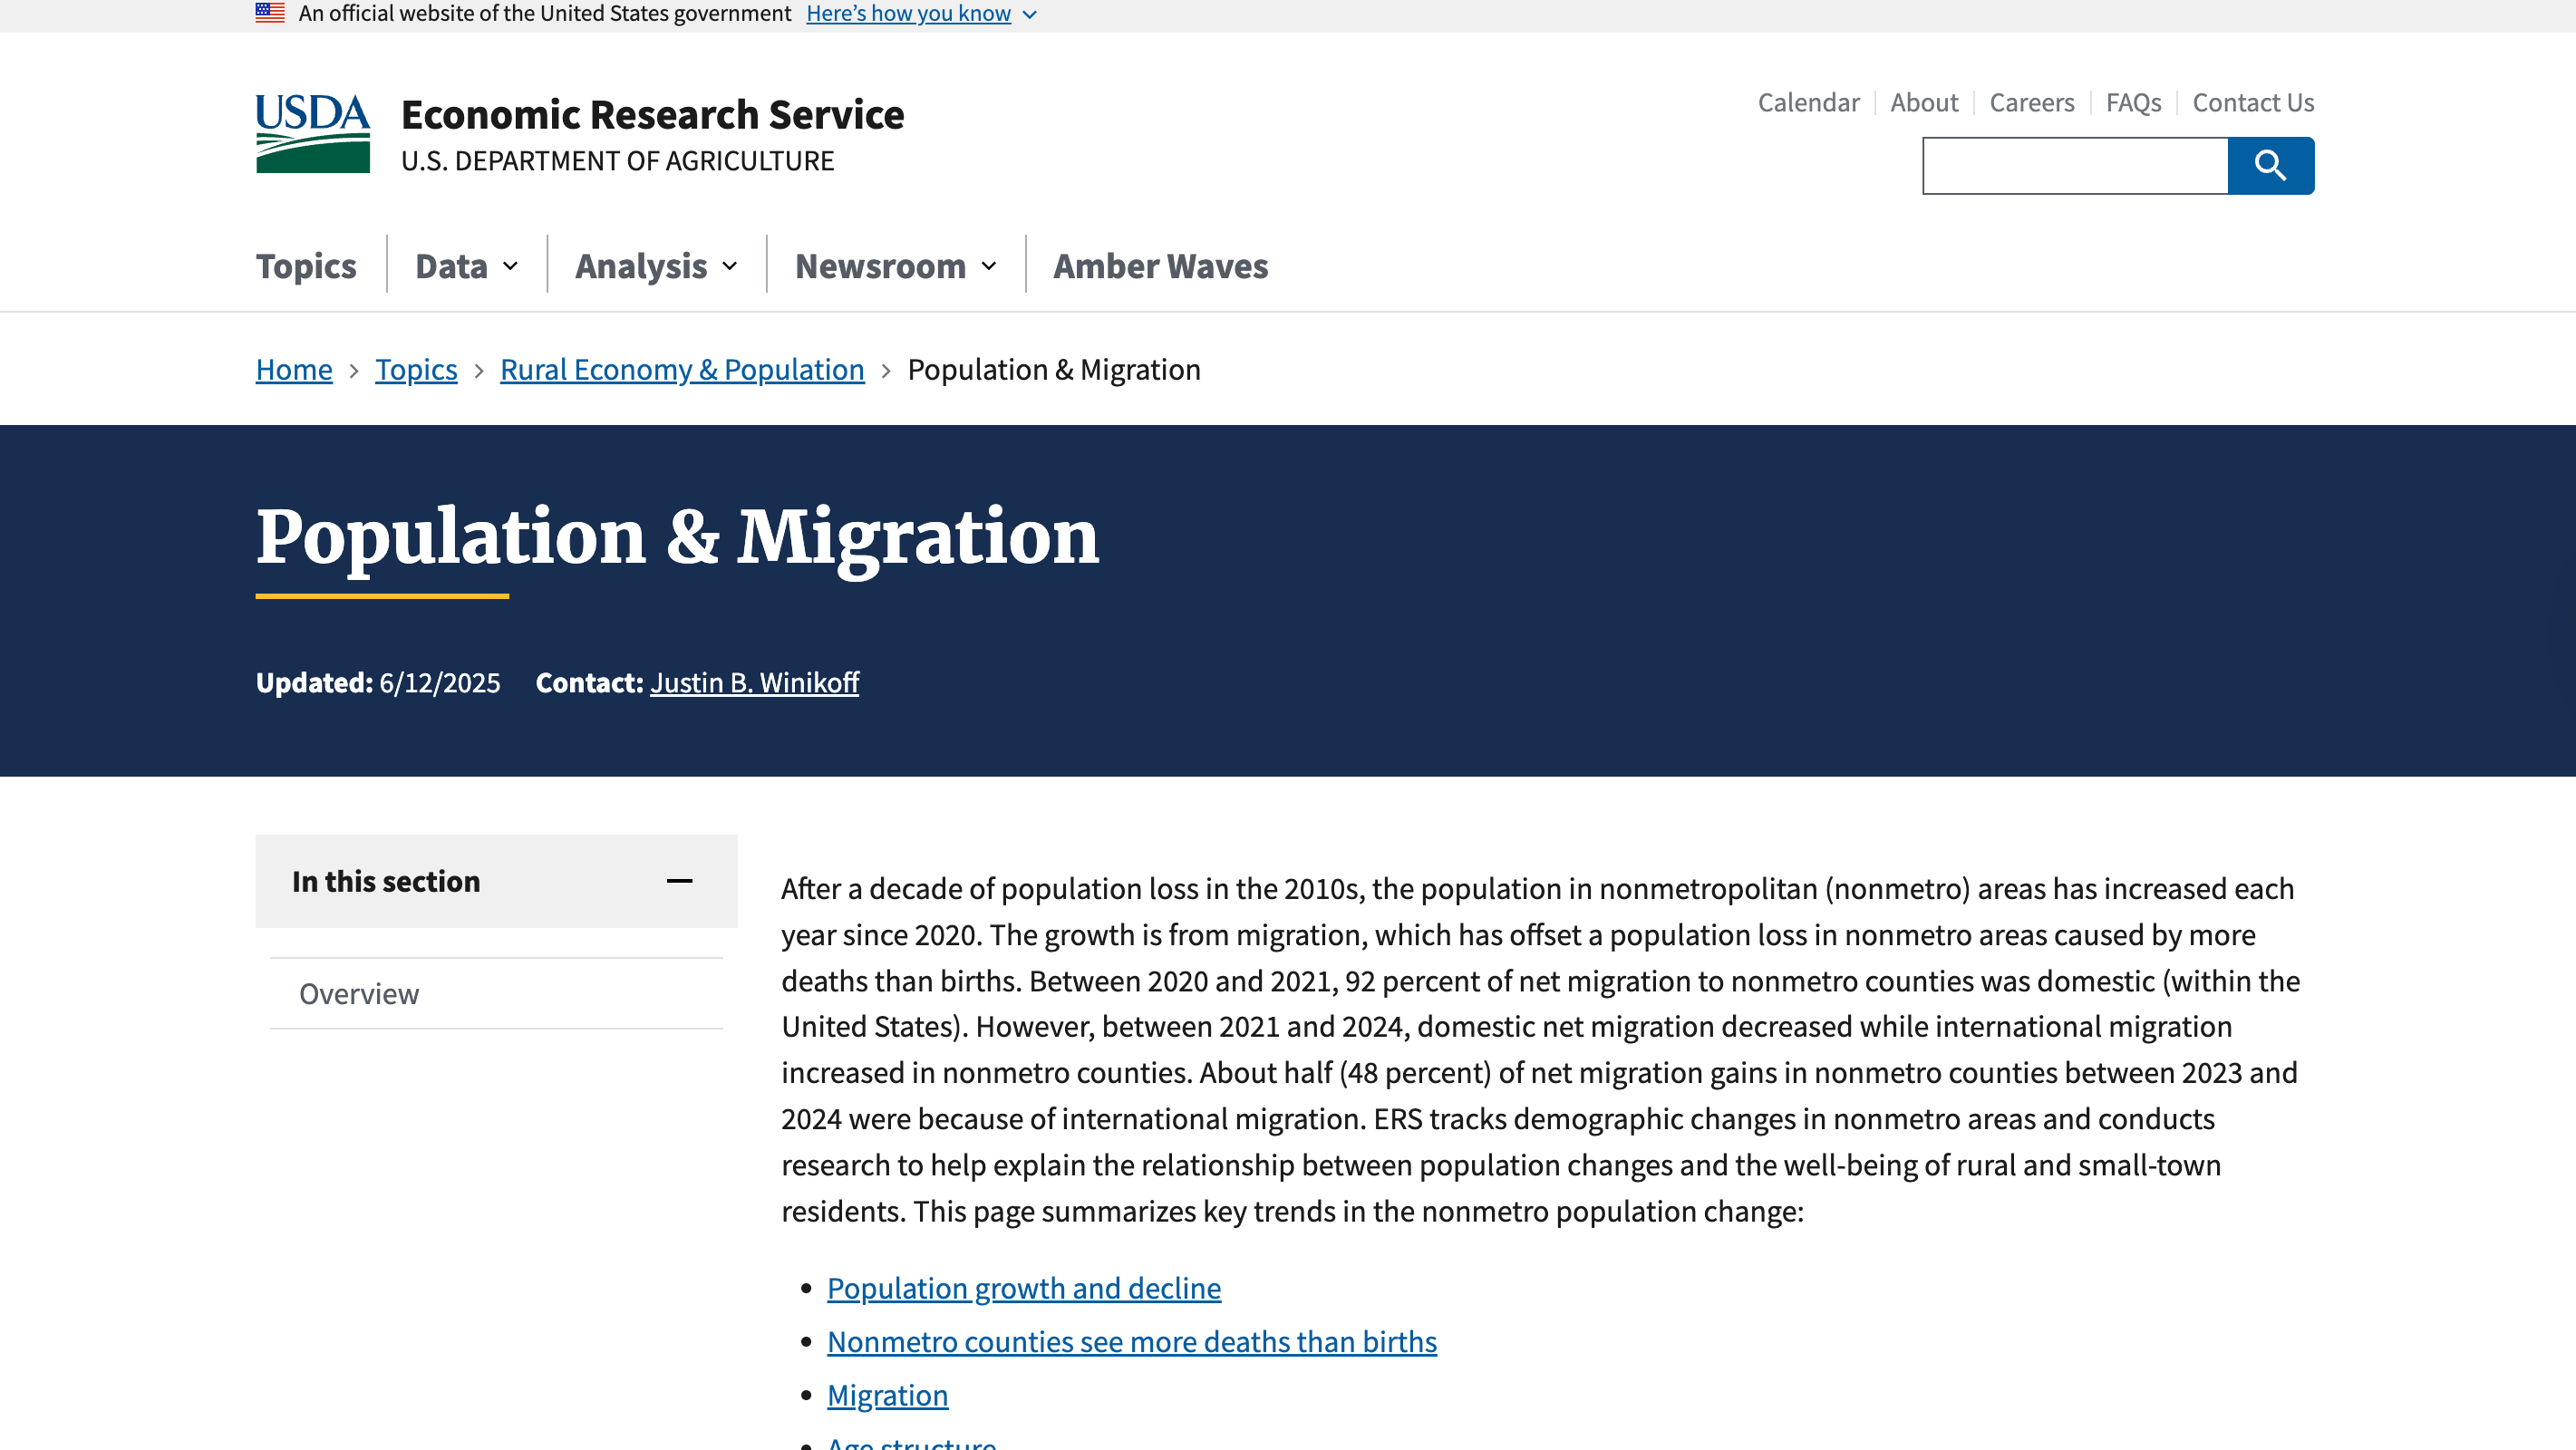Click the blue search magnifier button

(2270, 165)
